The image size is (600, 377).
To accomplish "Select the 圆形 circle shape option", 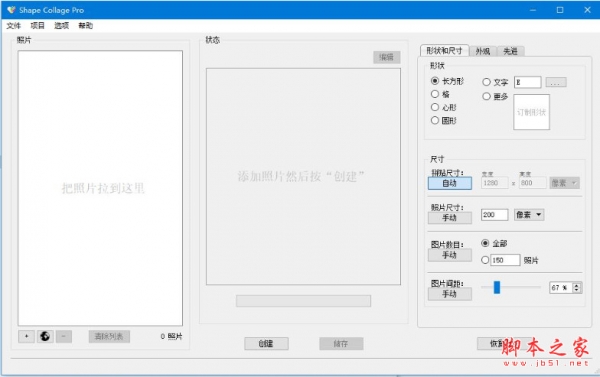I will (435, 121).
